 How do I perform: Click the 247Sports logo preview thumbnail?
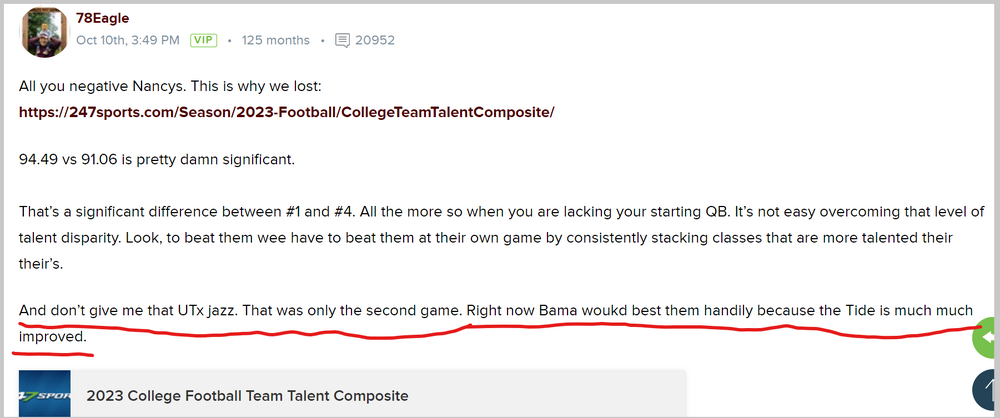(46, 394)
